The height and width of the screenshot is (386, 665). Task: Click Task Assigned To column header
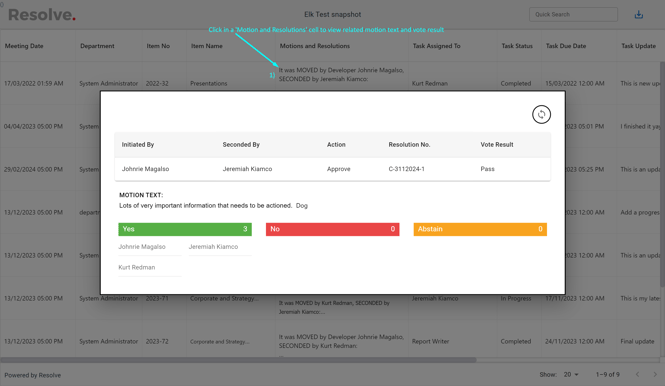(436, 46)
